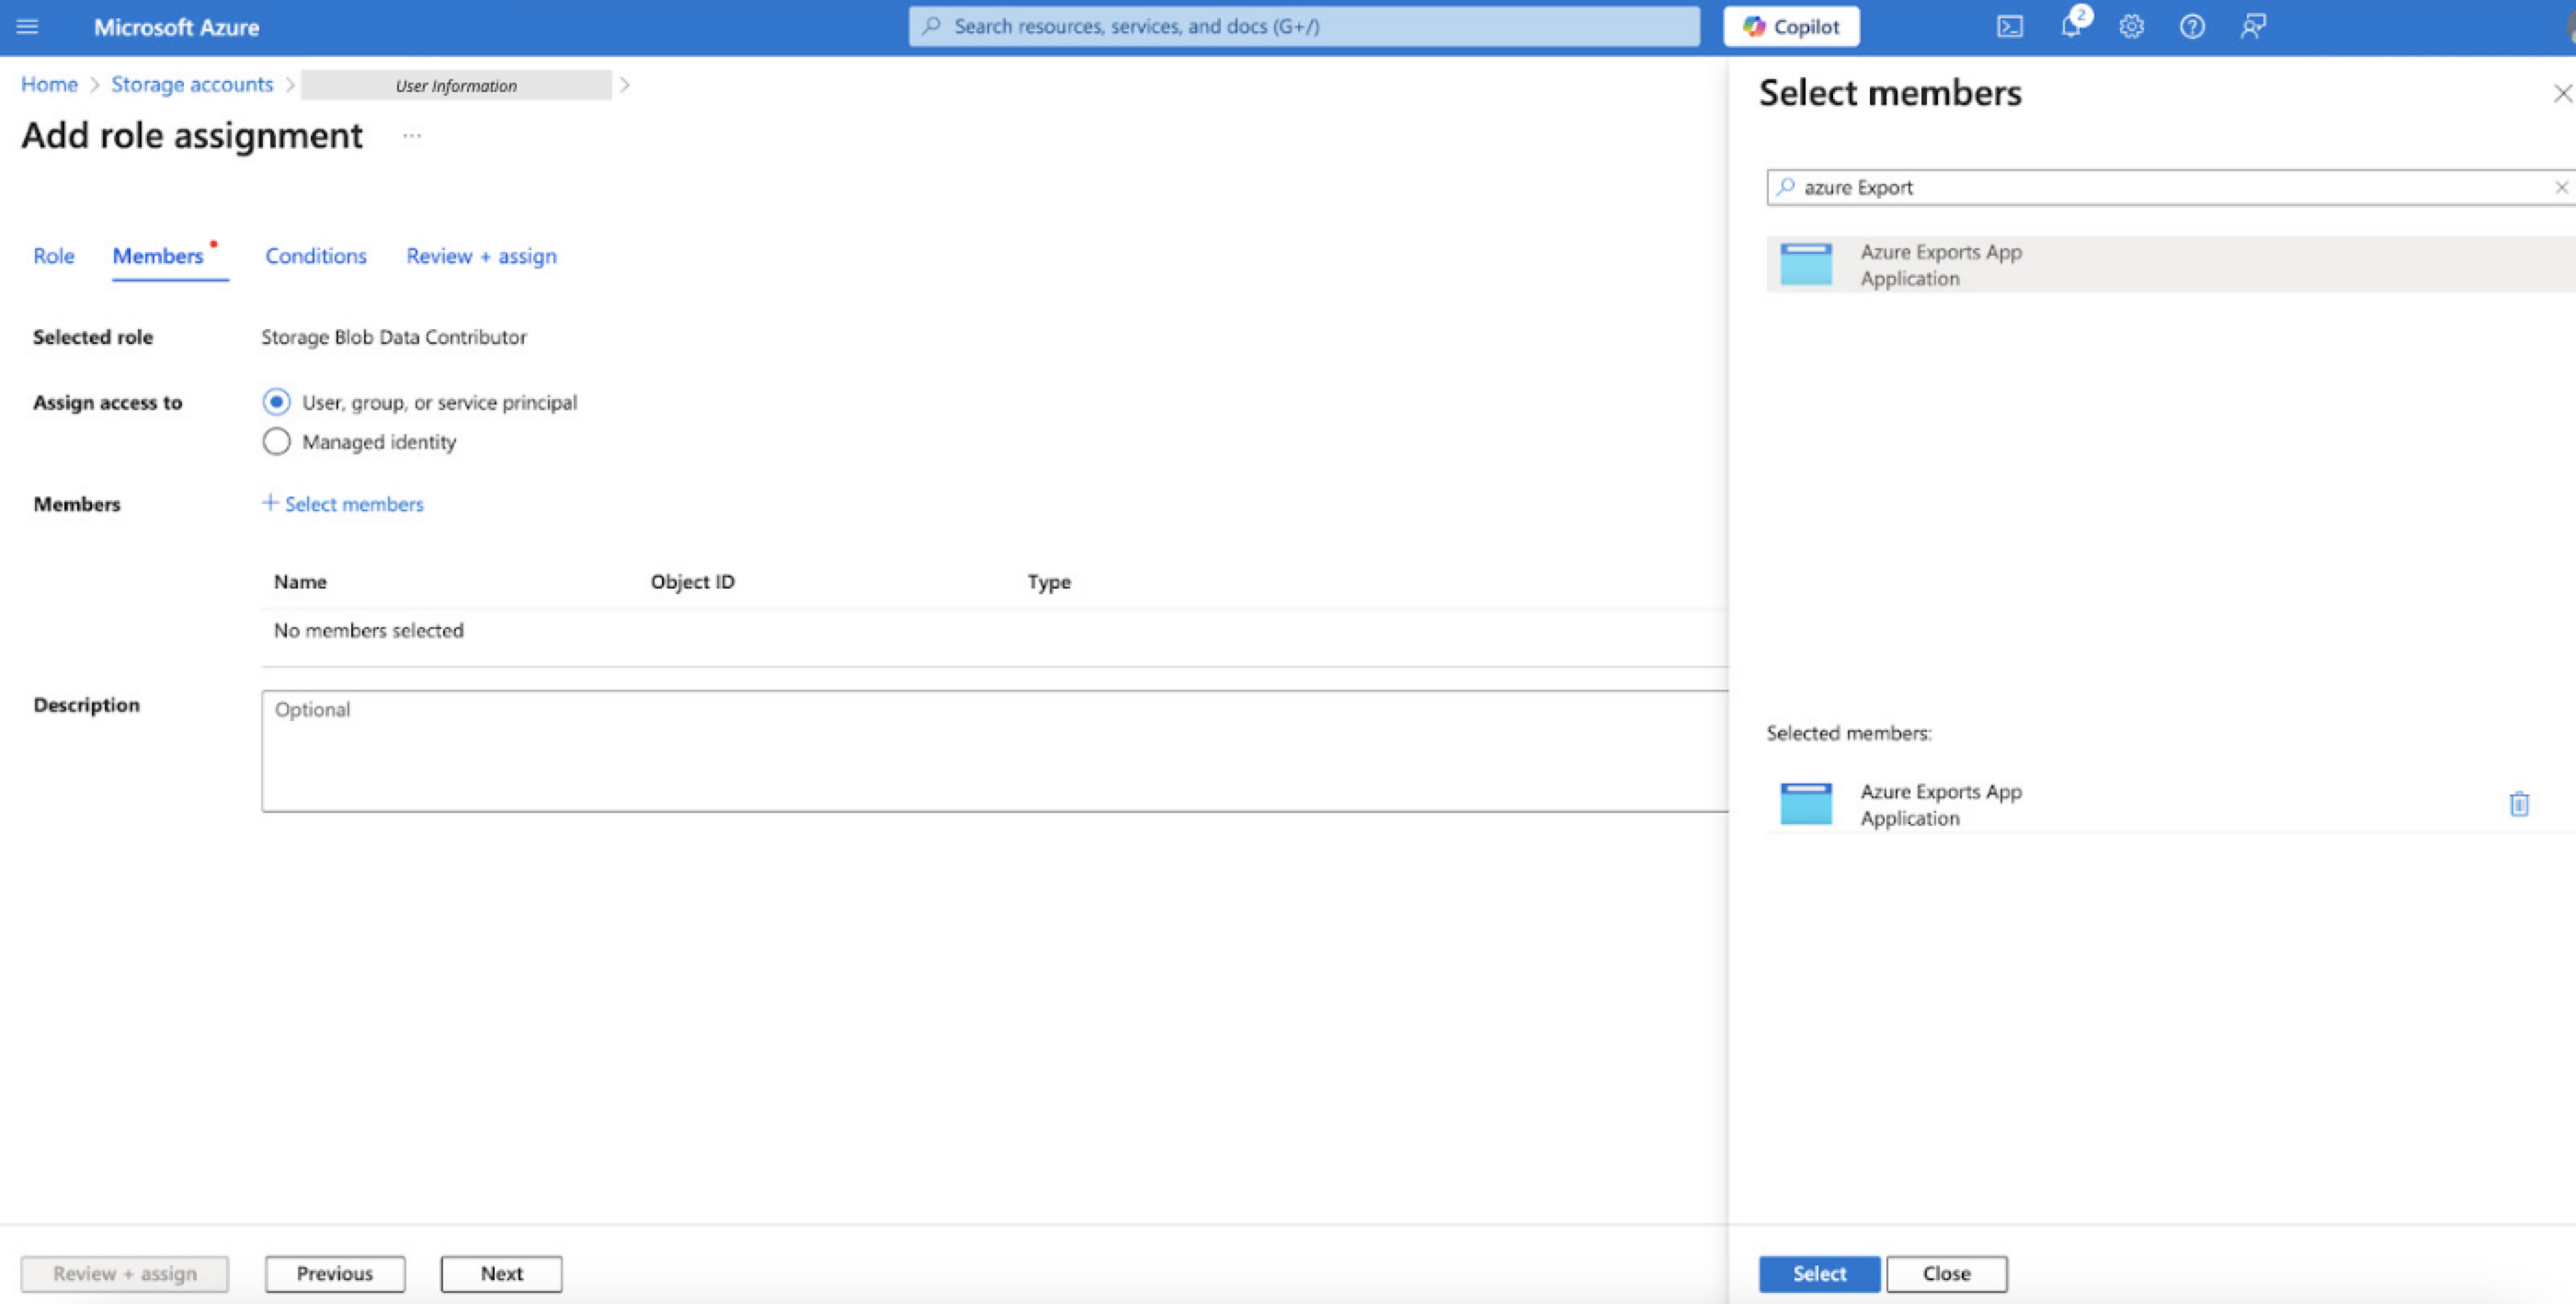
Task: Open Cloud Shell from the top bar
Action: [x=2009, y=27]
